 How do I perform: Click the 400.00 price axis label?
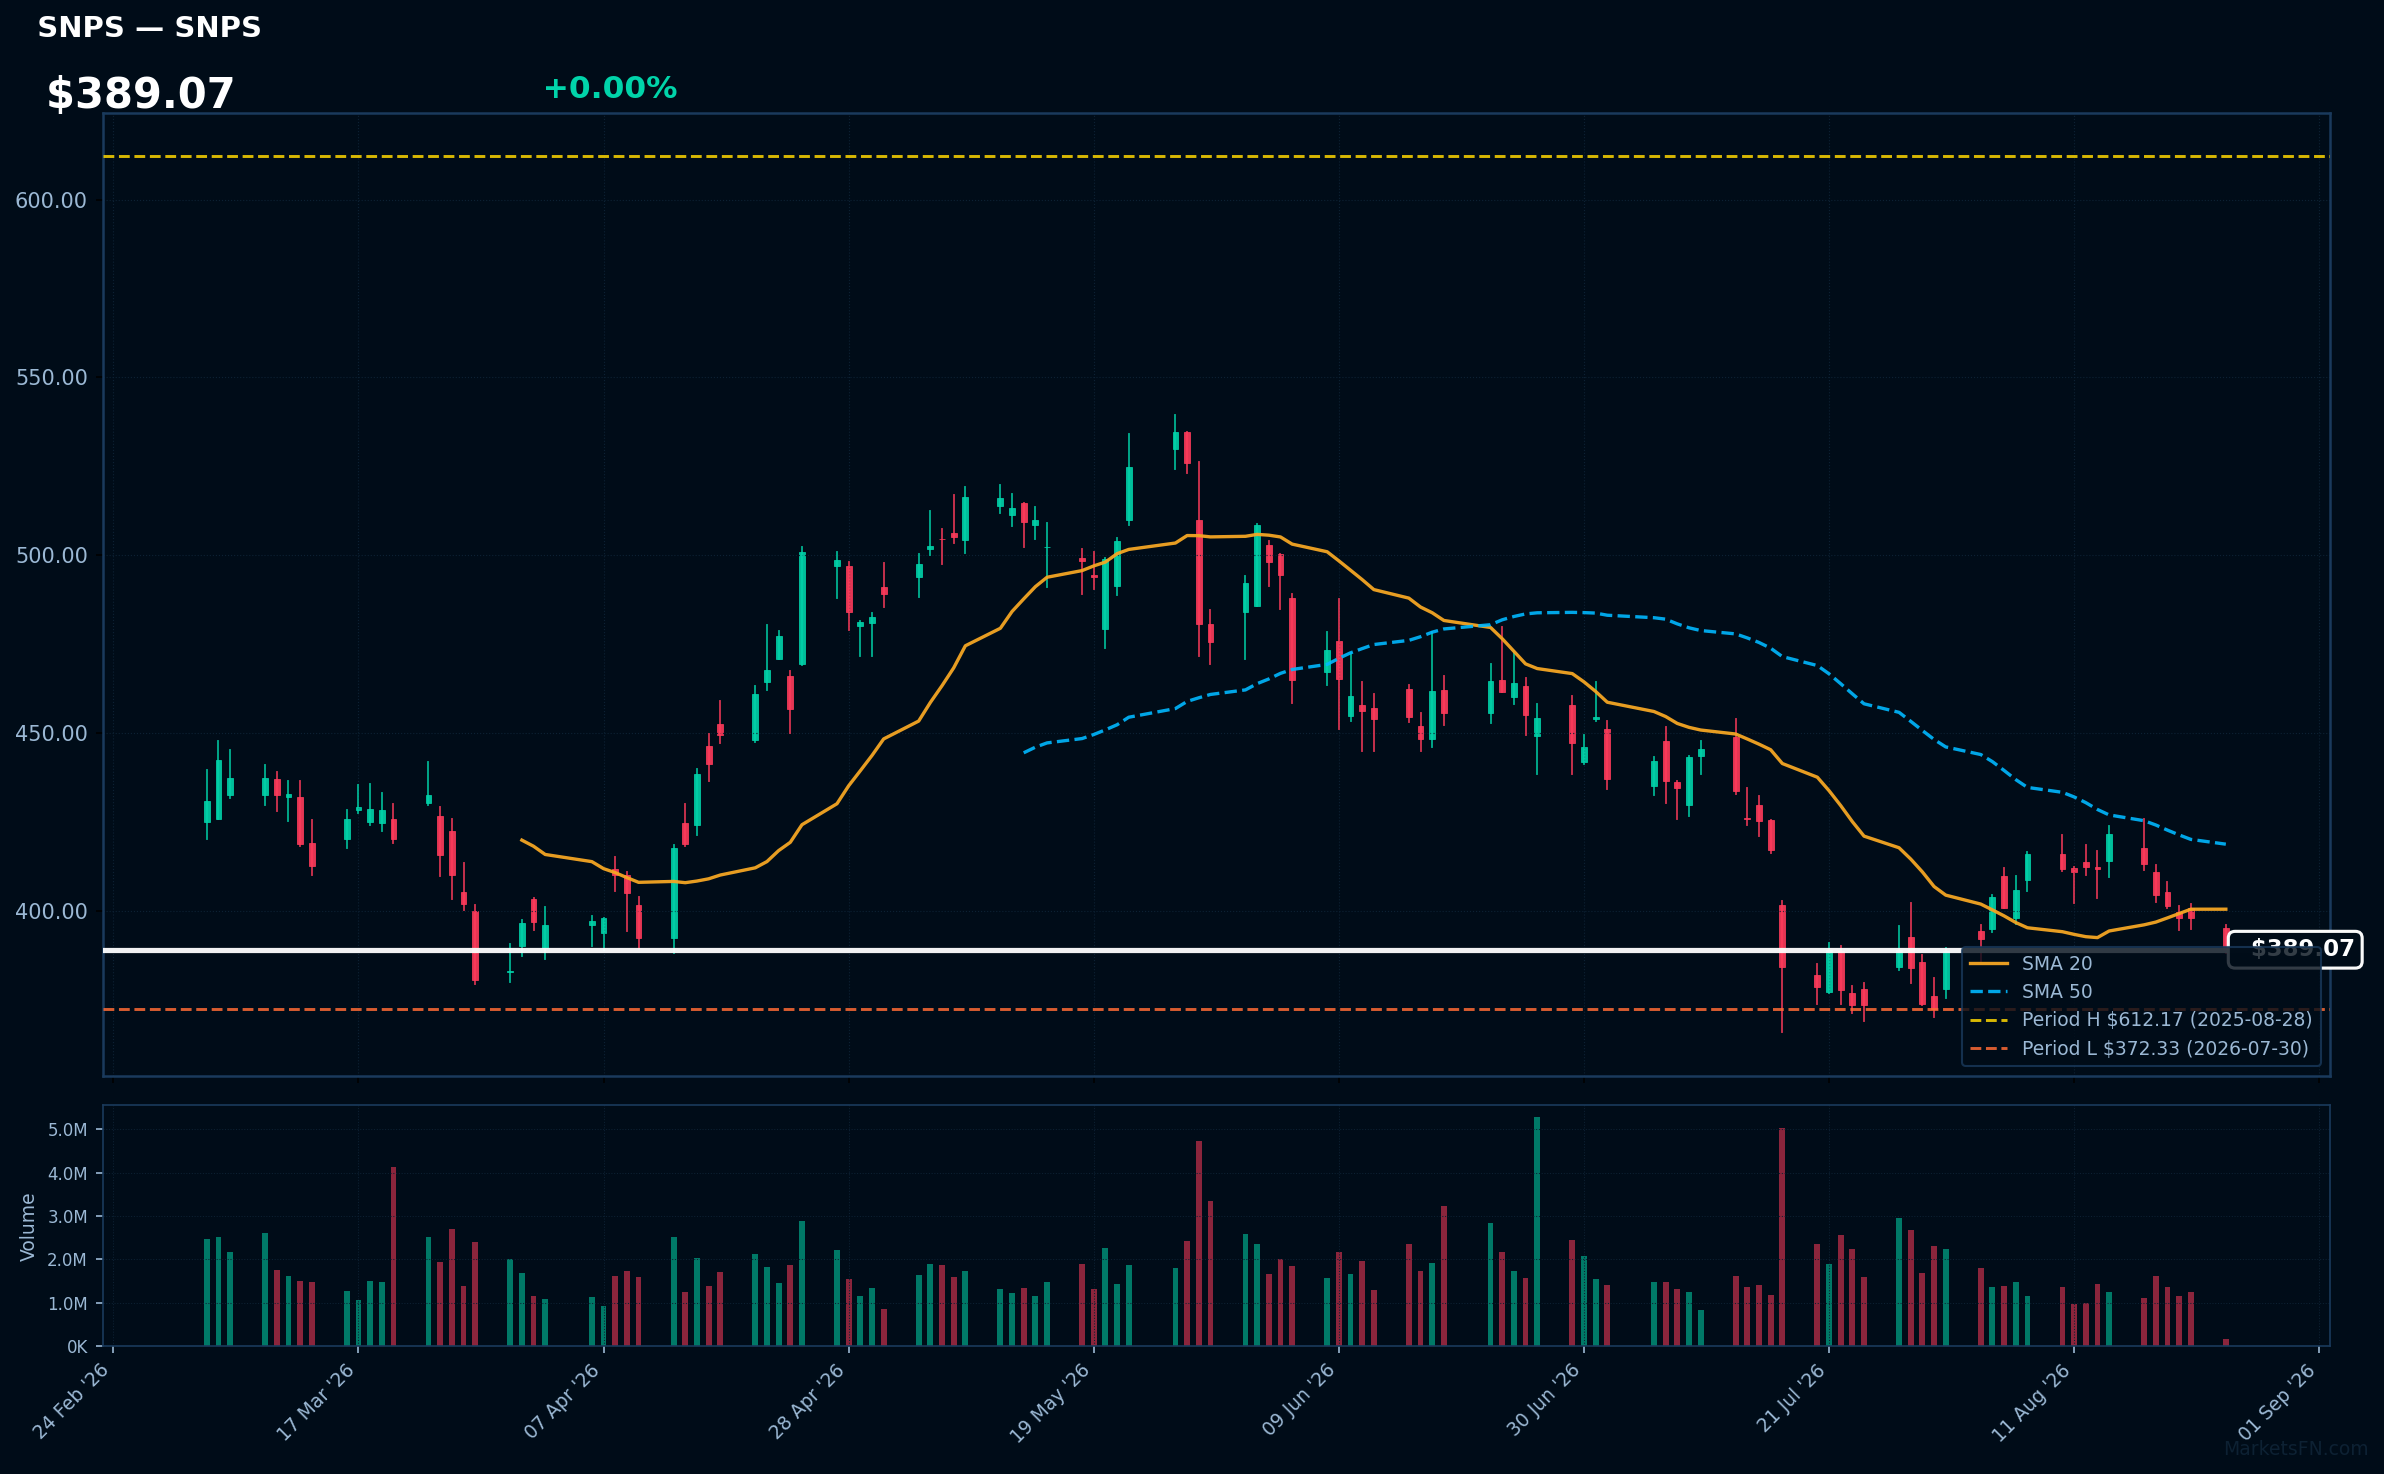tap(51, 912)
